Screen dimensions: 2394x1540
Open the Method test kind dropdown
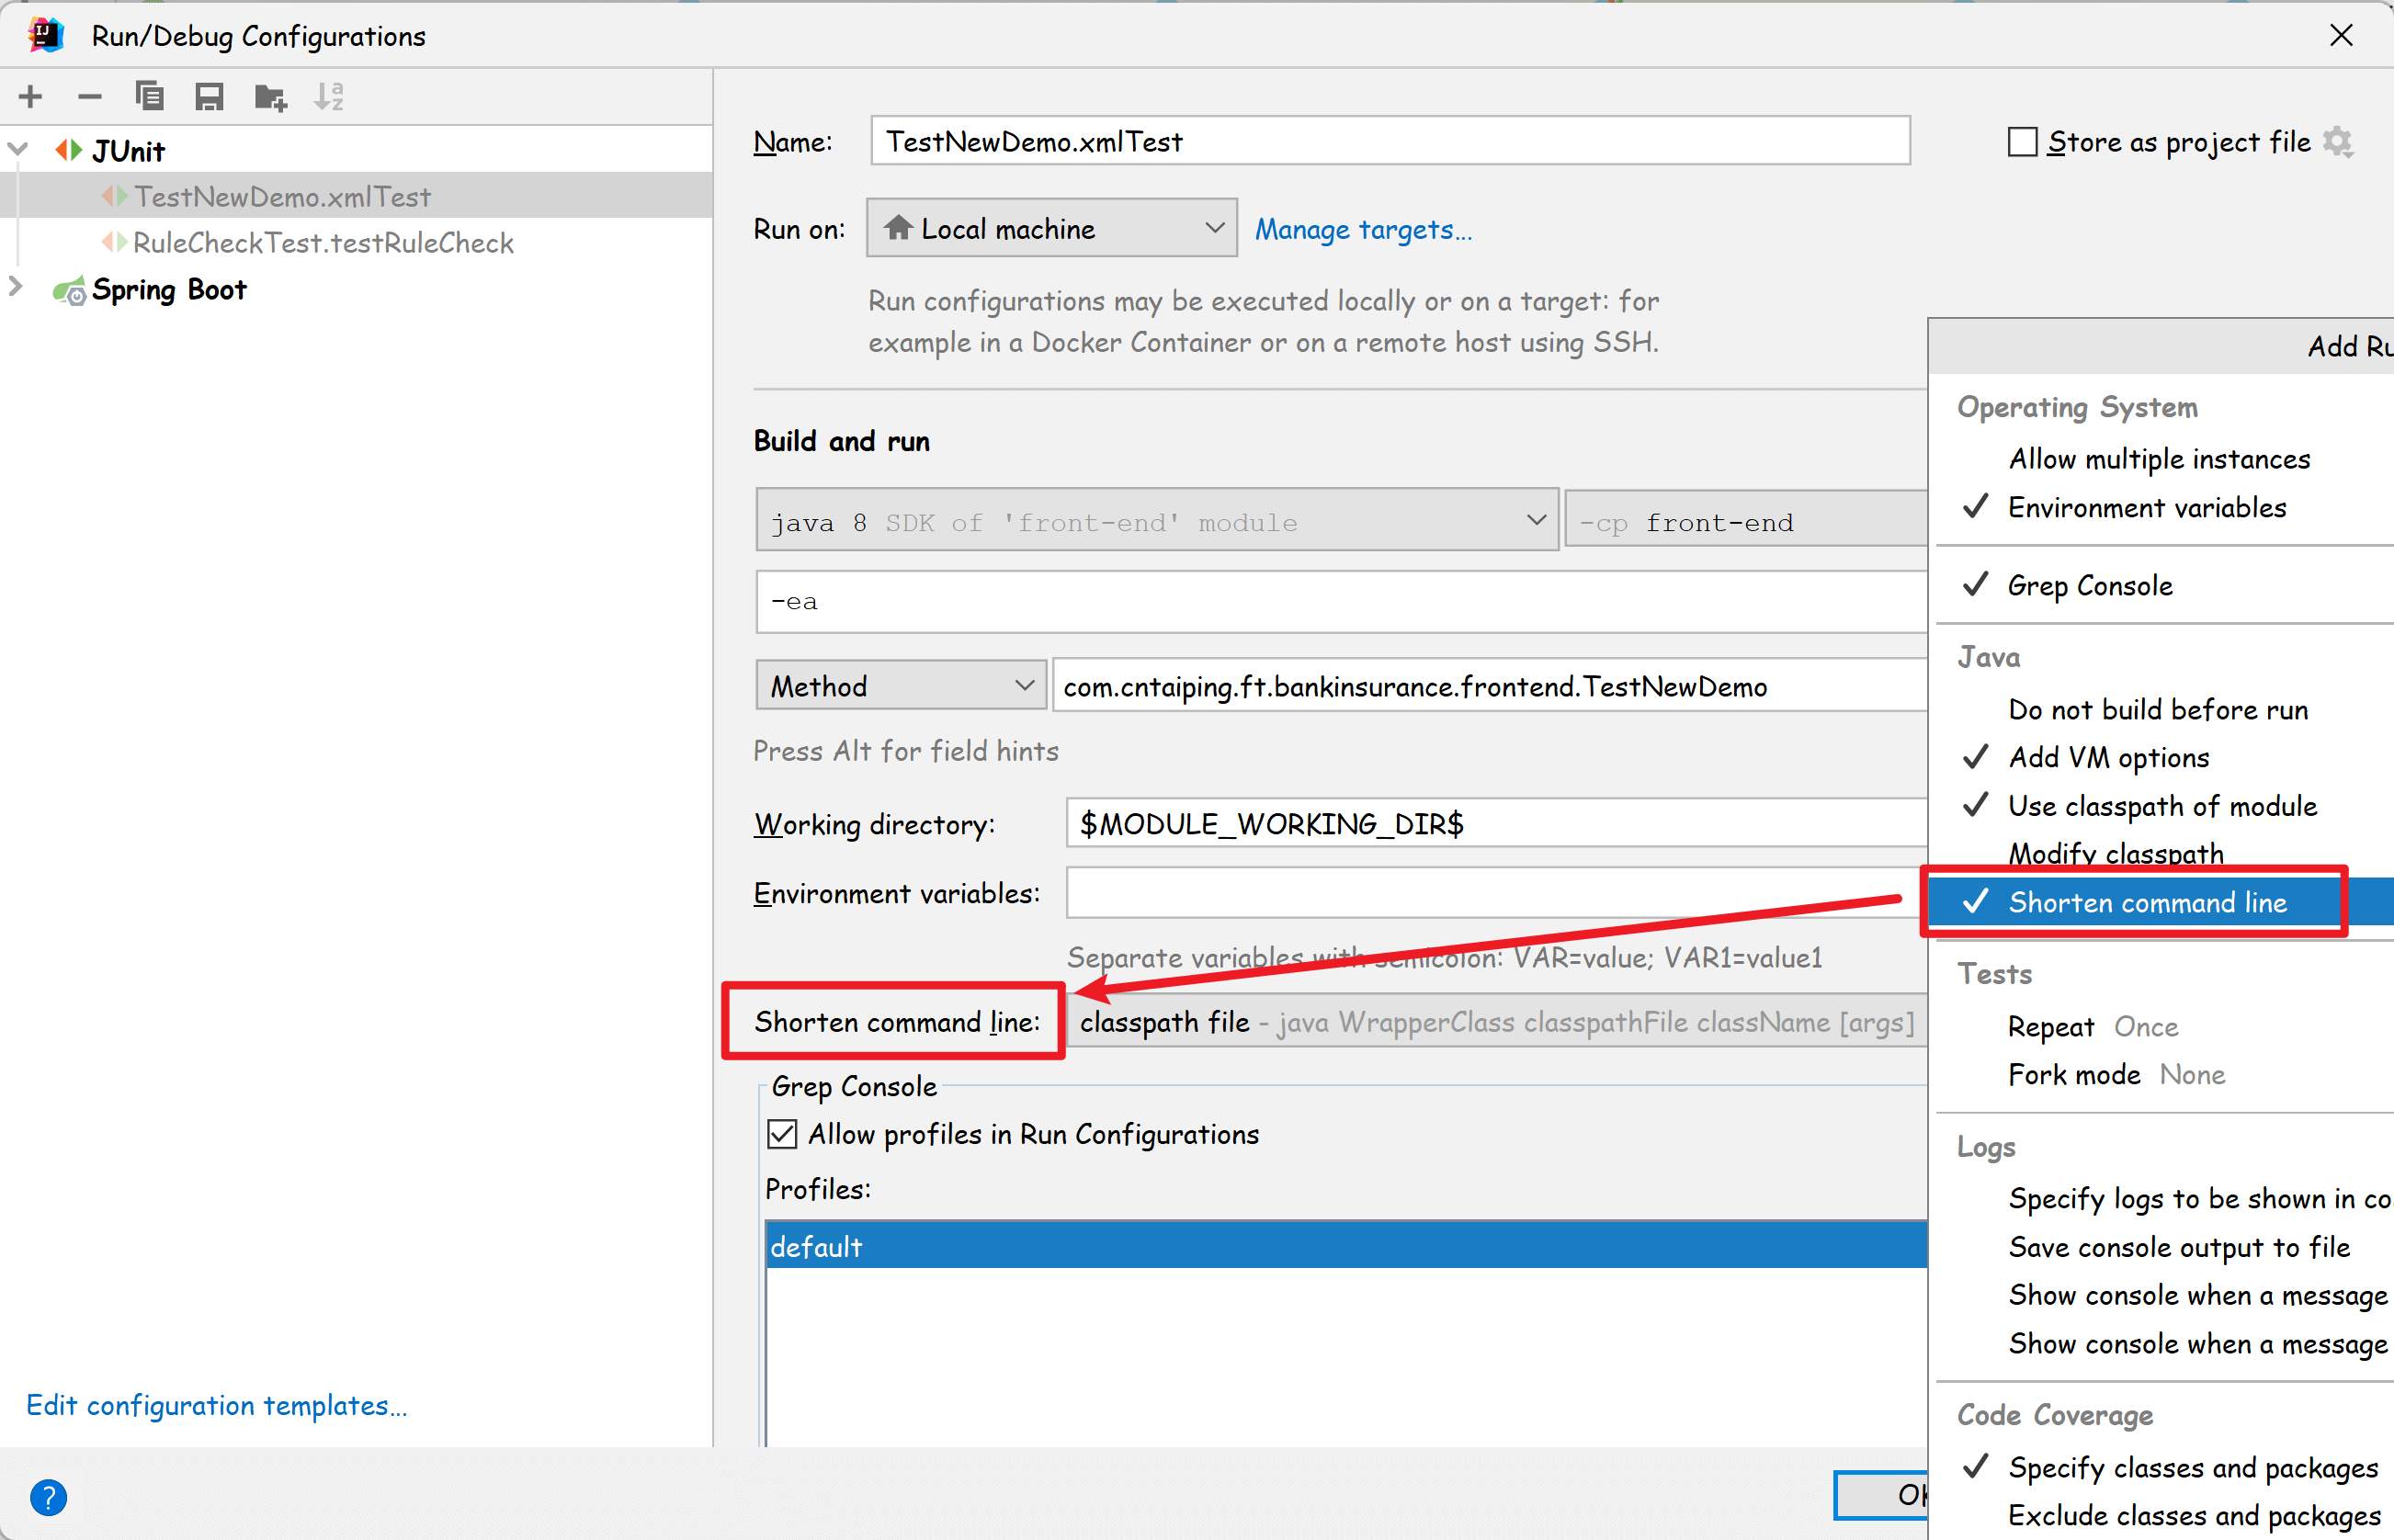[x=900, y=686]
